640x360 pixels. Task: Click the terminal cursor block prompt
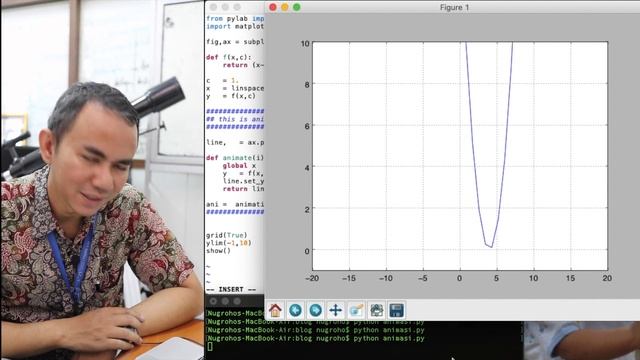click(x=210, y=347)
